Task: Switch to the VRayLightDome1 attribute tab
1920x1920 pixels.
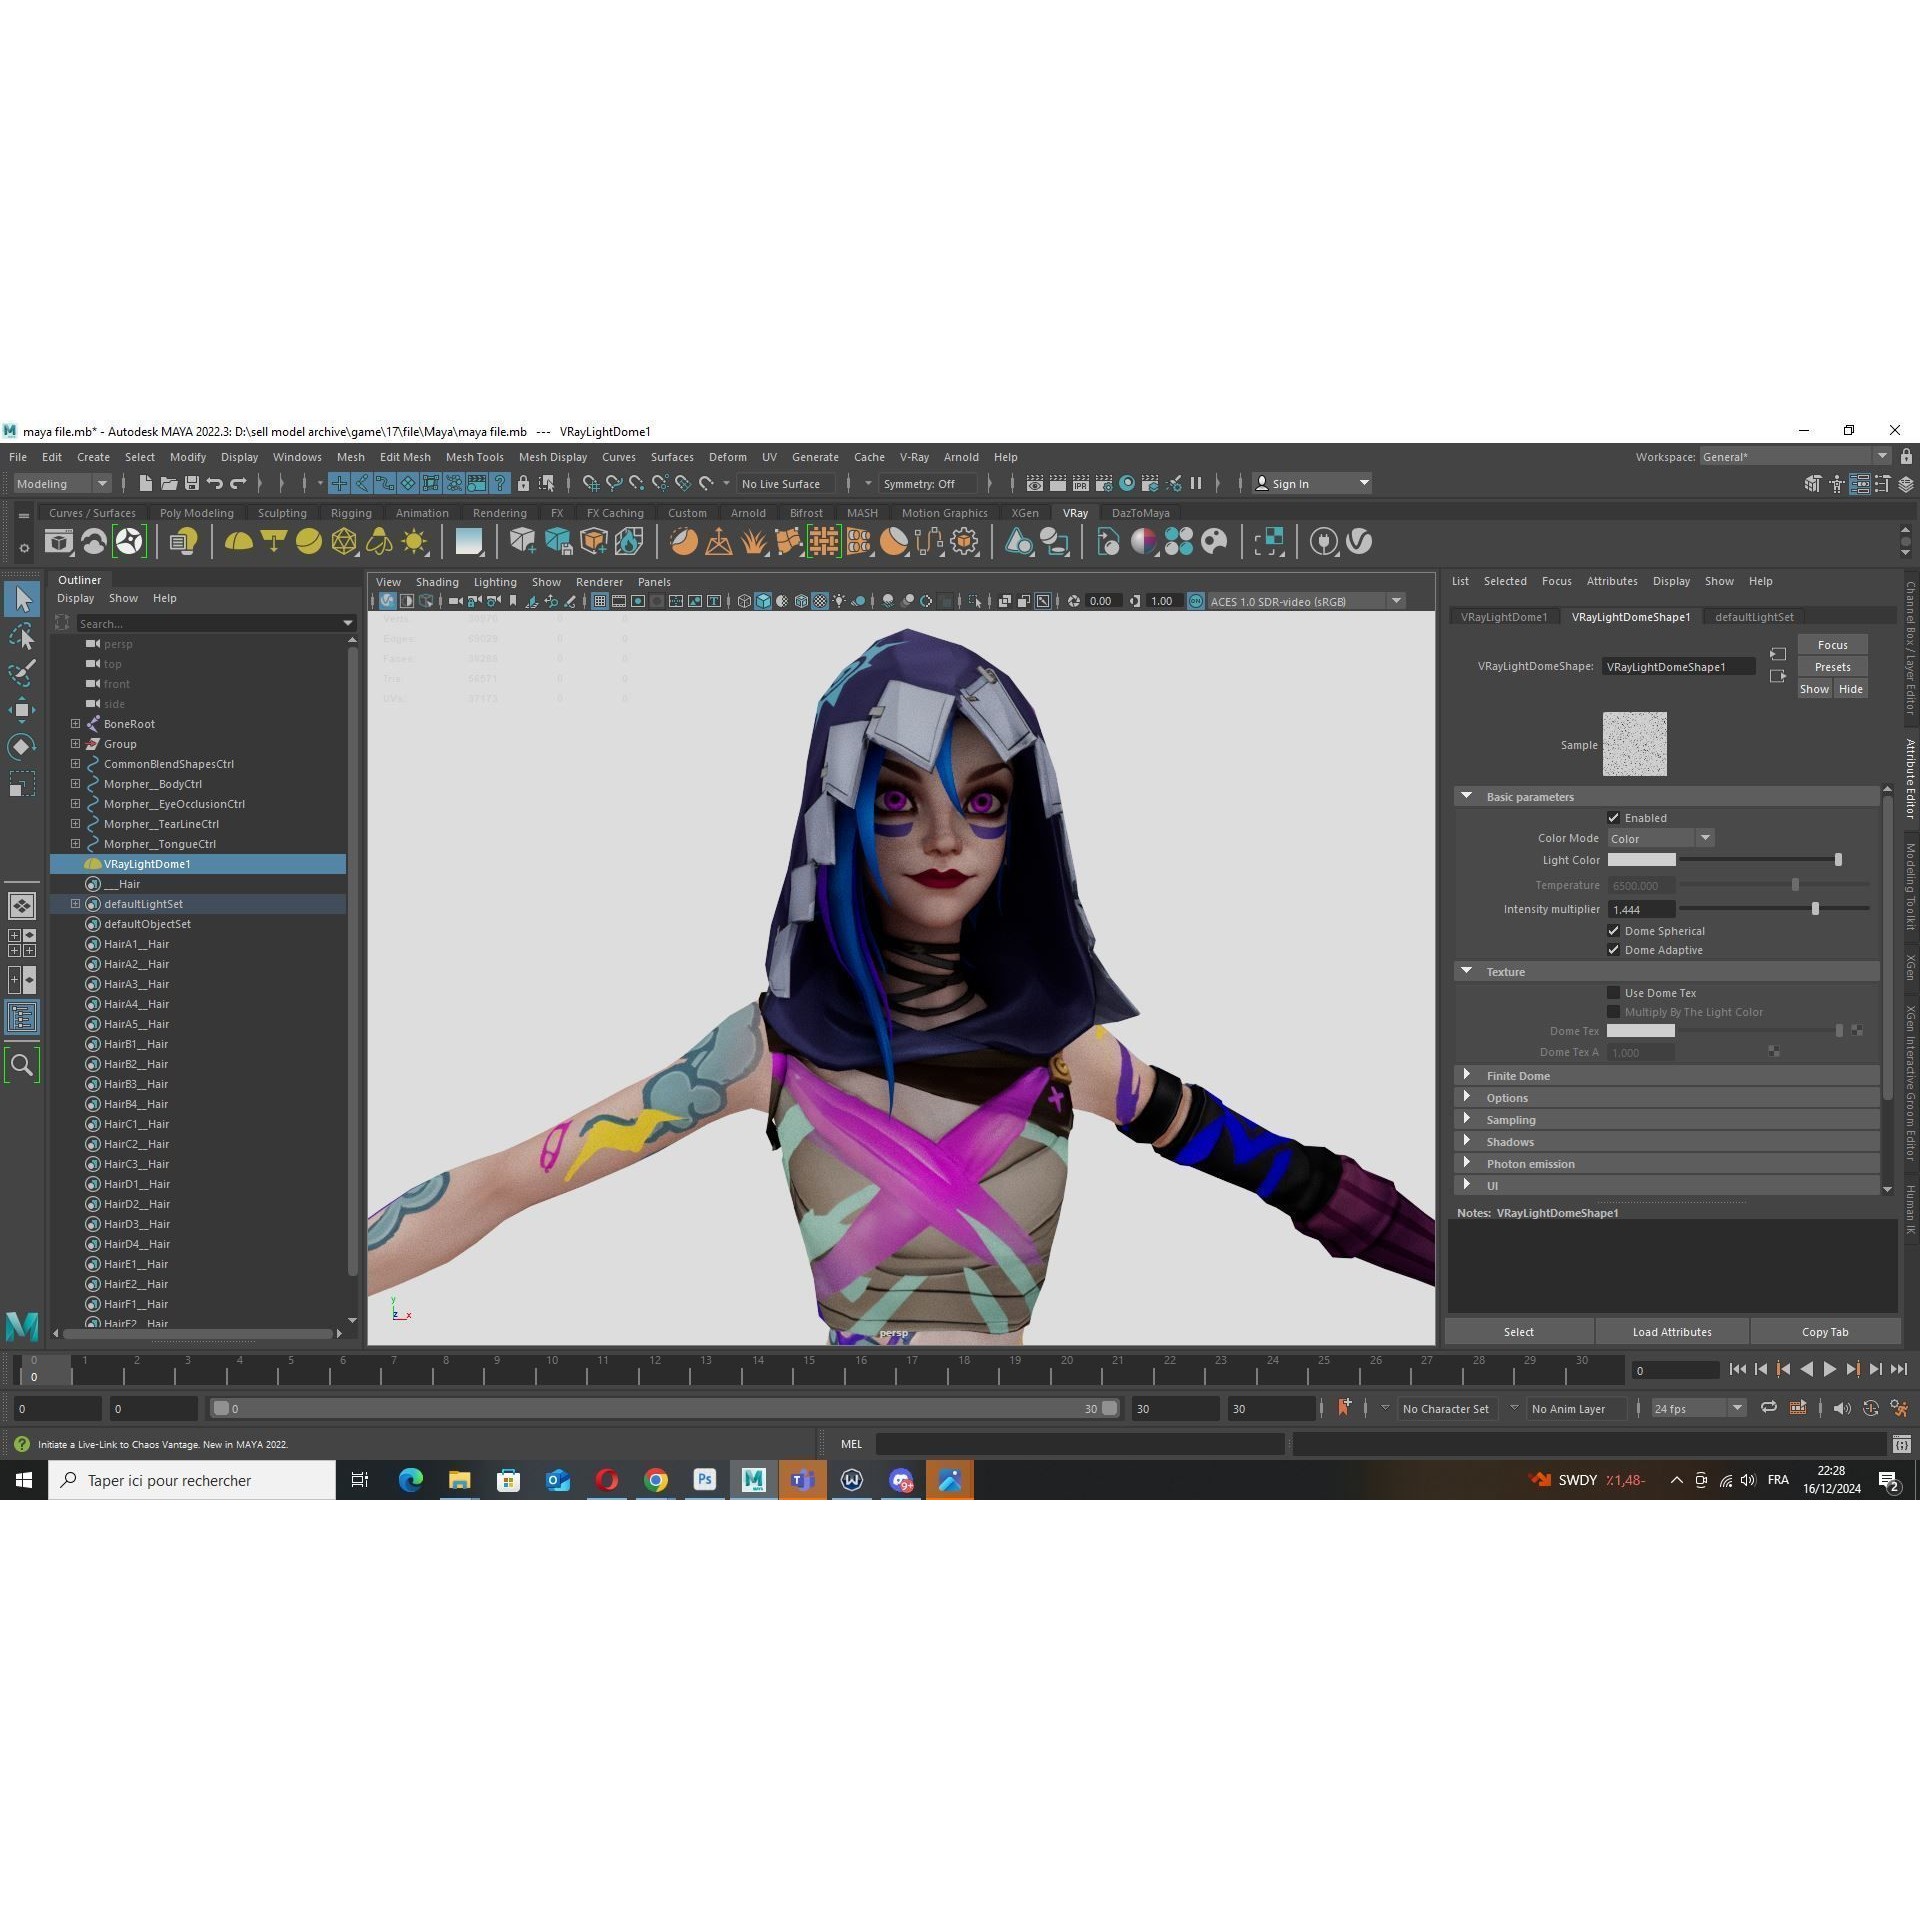Action: pos(1503,617)
